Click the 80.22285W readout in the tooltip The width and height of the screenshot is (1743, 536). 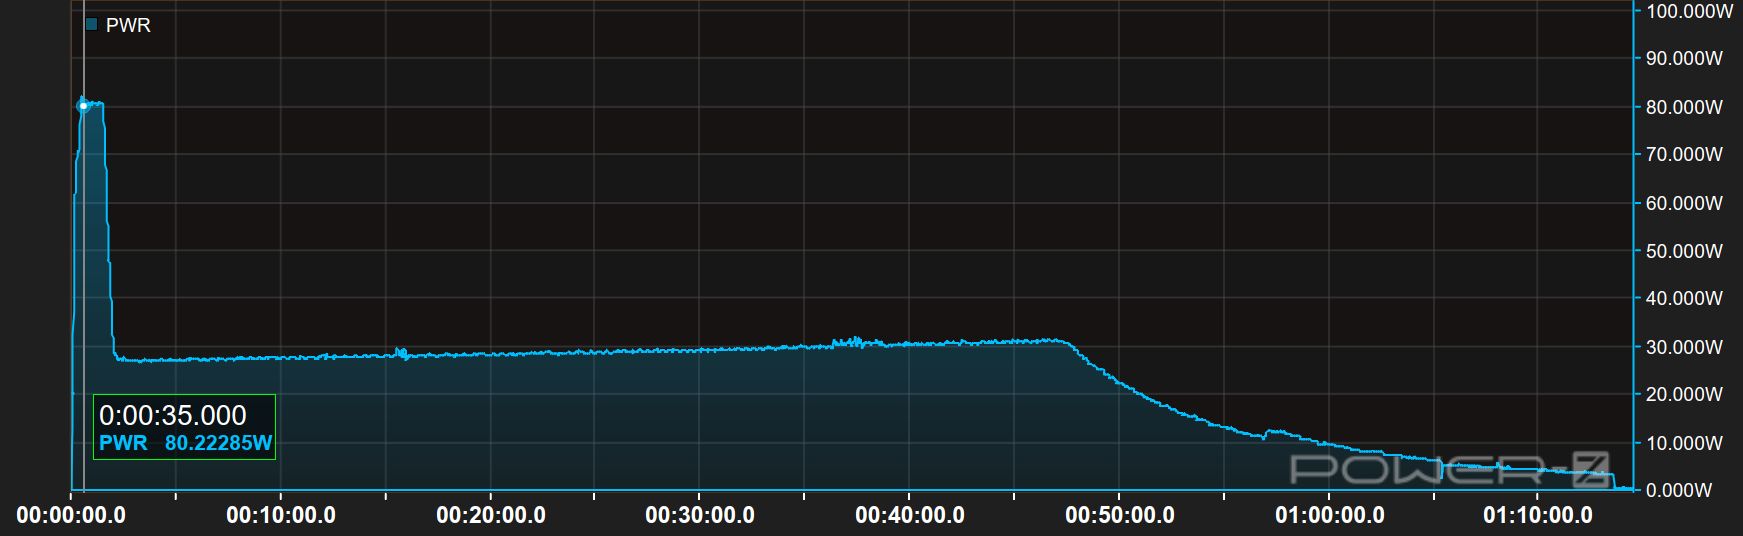(218, 443)
